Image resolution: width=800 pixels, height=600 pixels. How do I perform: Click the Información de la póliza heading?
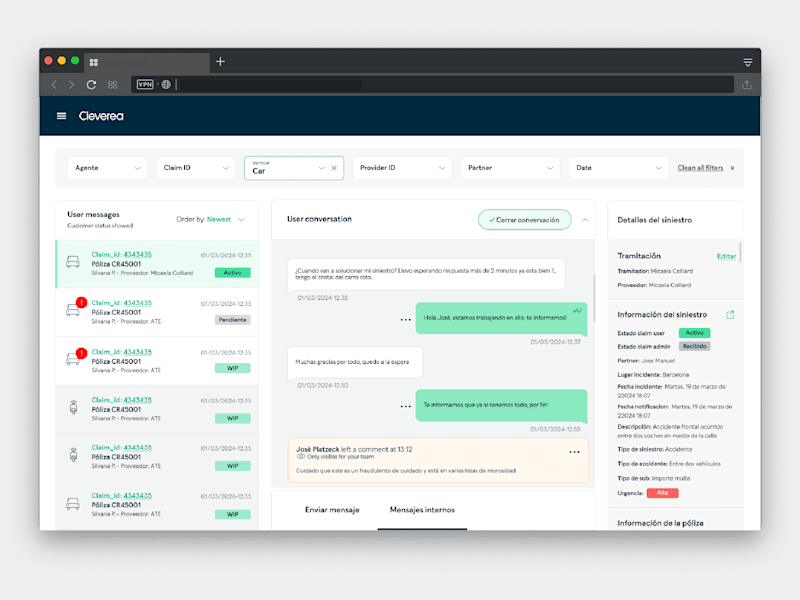pyautogui.click(x=660, y=523)
